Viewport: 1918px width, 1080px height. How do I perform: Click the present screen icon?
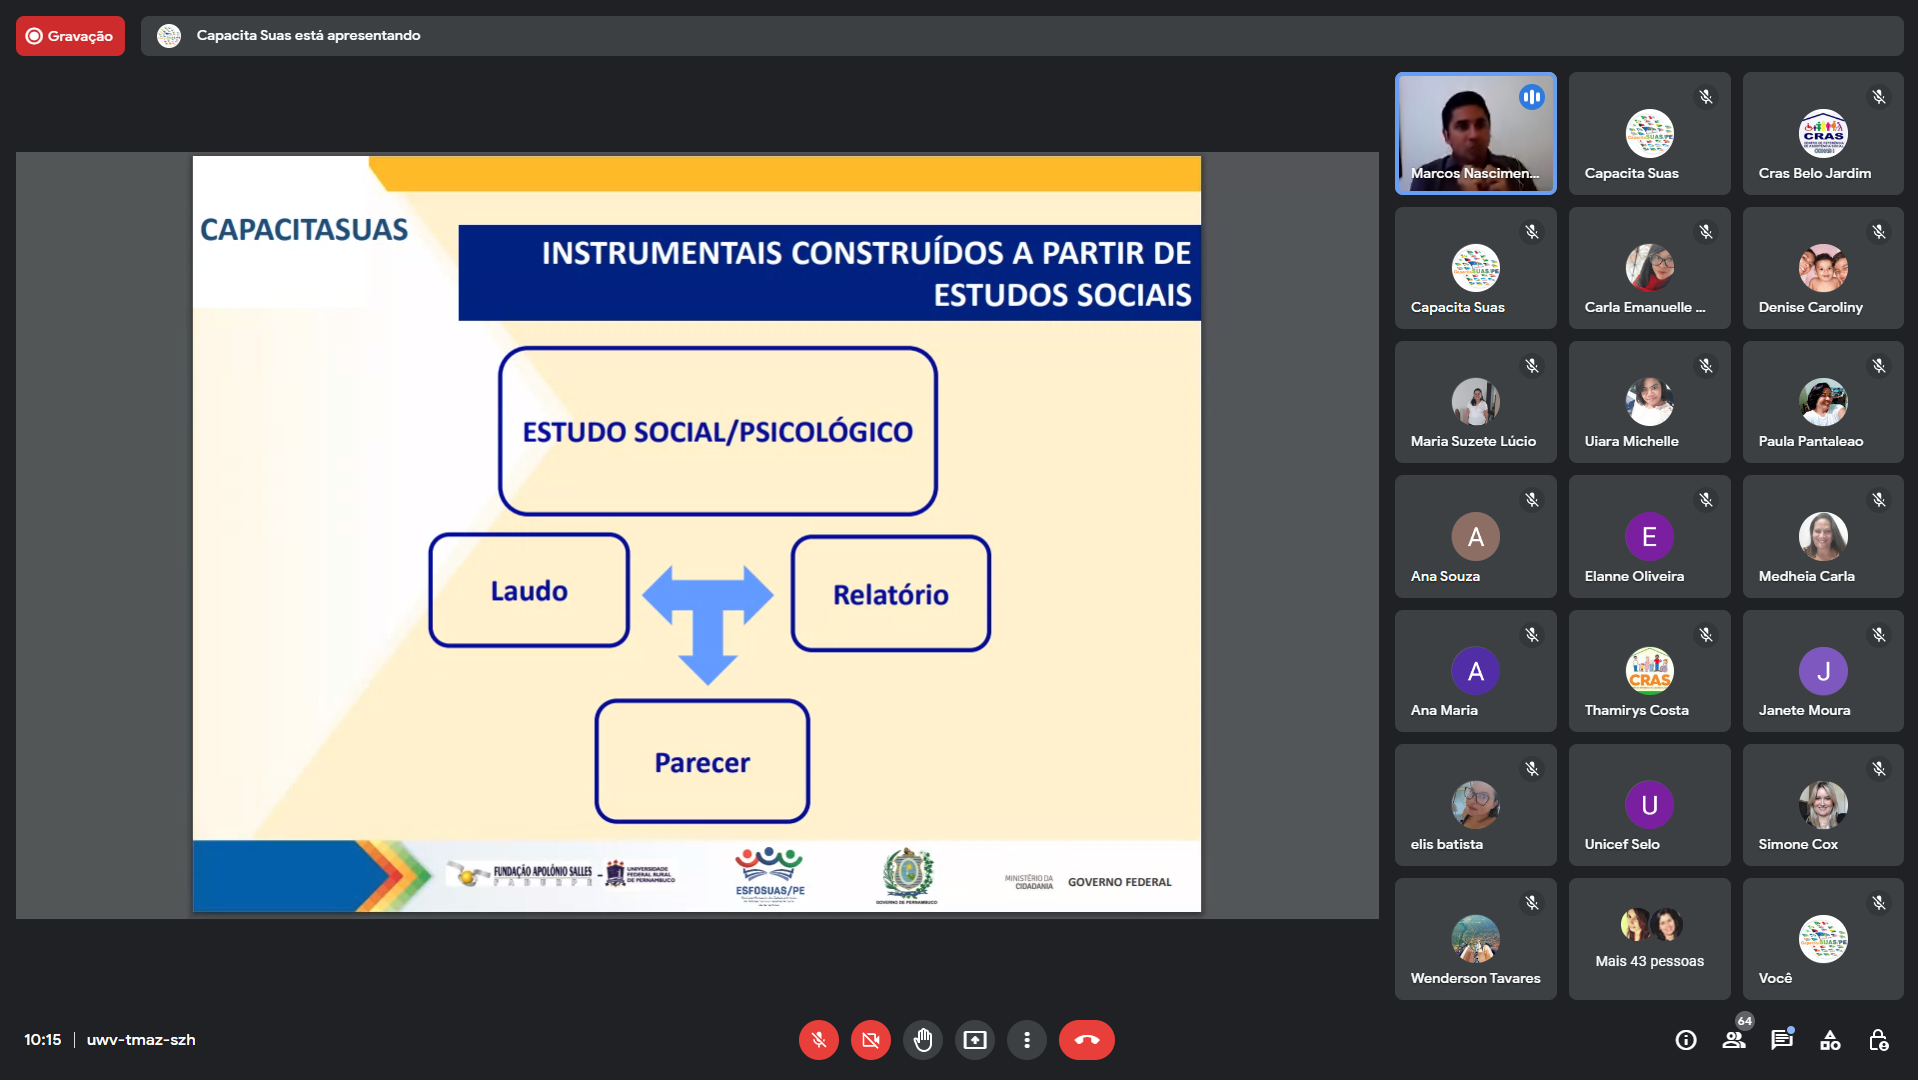point(974,1040)
